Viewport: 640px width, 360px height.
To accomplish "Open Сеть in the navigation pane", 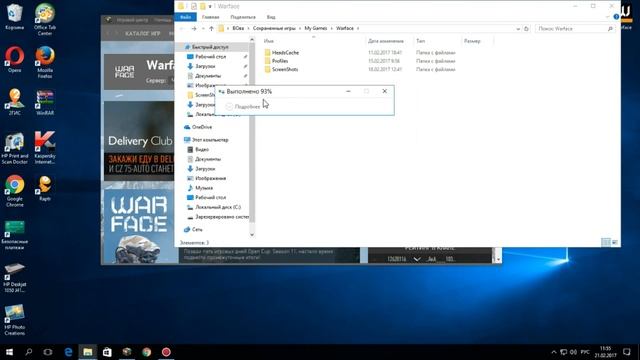I will pos(197,229).
